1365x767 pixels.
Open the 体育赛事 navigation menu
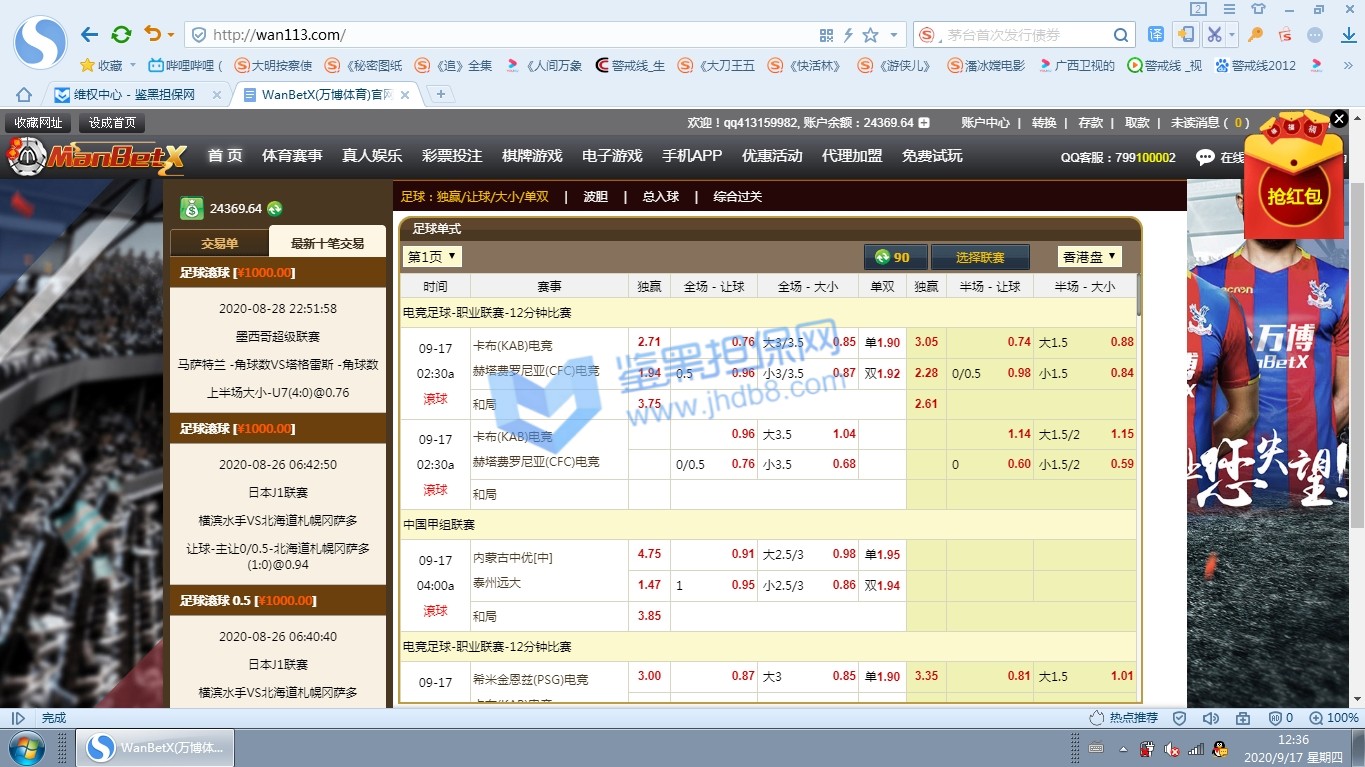[292, 156]
